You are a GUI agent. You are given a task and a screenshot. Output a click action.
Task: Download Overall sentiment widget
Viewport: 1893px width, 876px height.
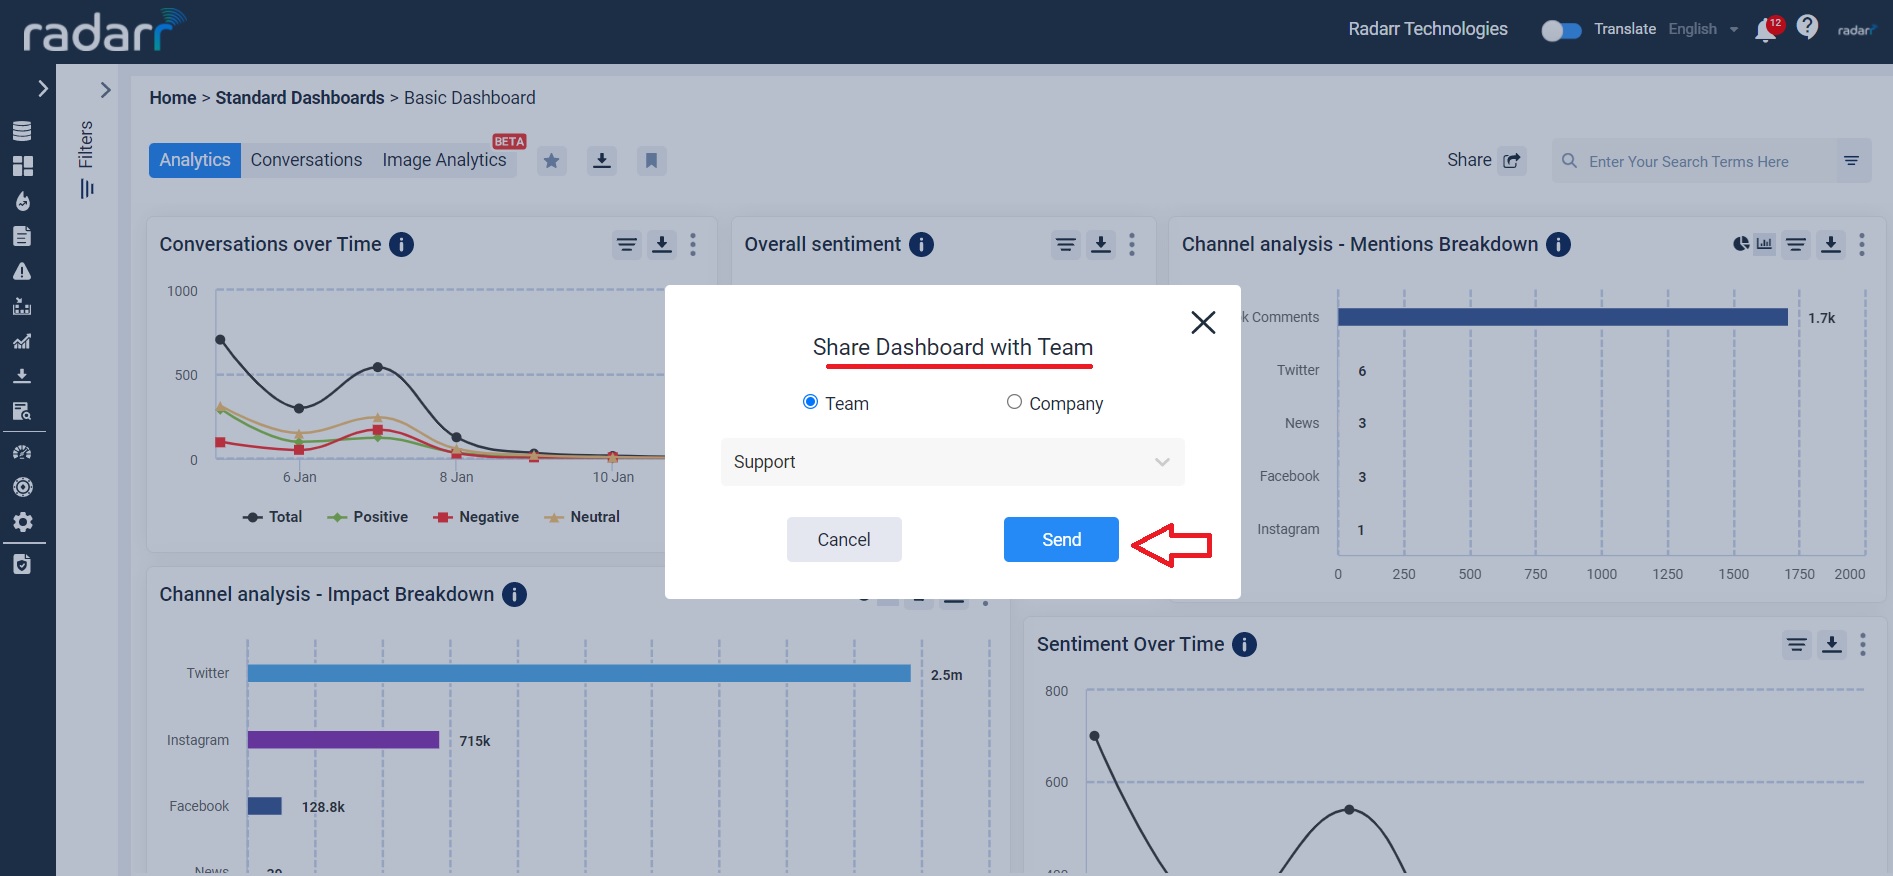1101,244
